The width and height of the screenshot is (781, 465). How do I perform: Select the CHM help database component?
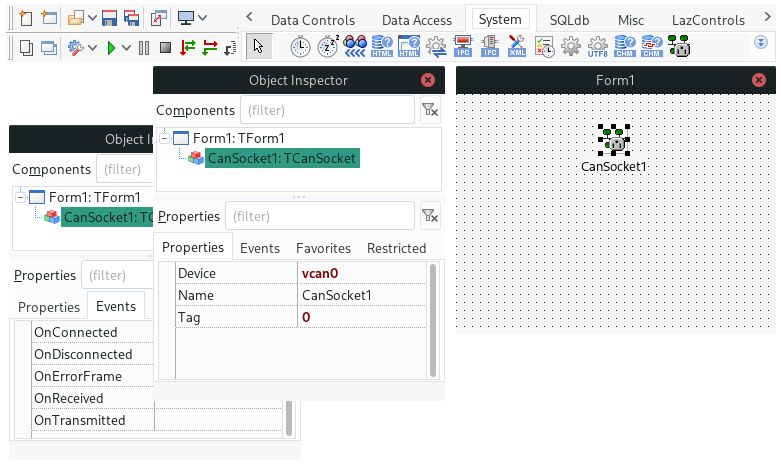pyautogui.click(x=625, y=46)
